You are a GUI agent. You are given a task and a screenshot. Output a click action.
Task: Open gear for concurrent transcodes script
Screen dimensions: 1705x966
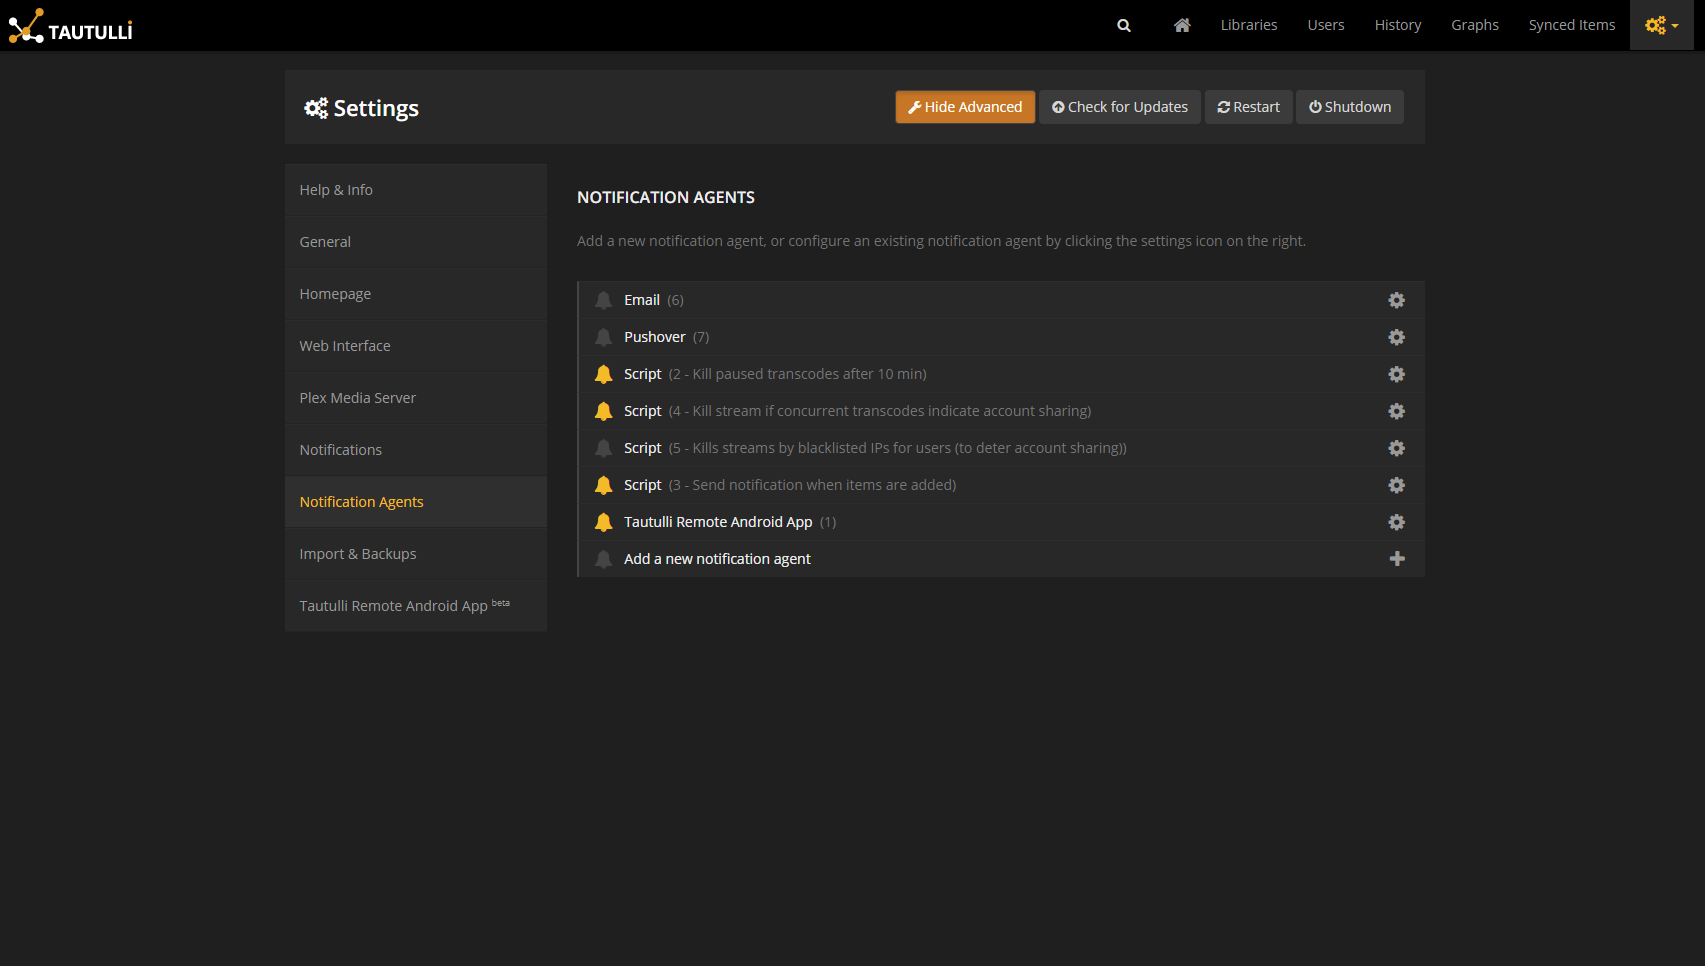pyautogui.click(x=1396, y=411)
